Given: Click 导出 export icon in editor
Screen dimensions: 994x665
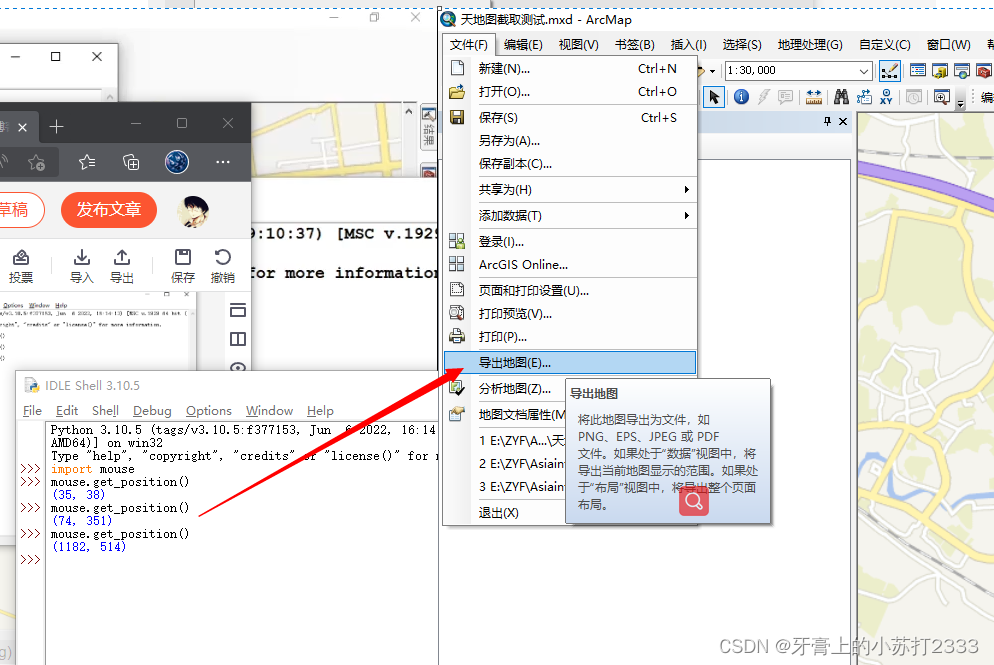Looking at the screenshot, I should (122, 266).
